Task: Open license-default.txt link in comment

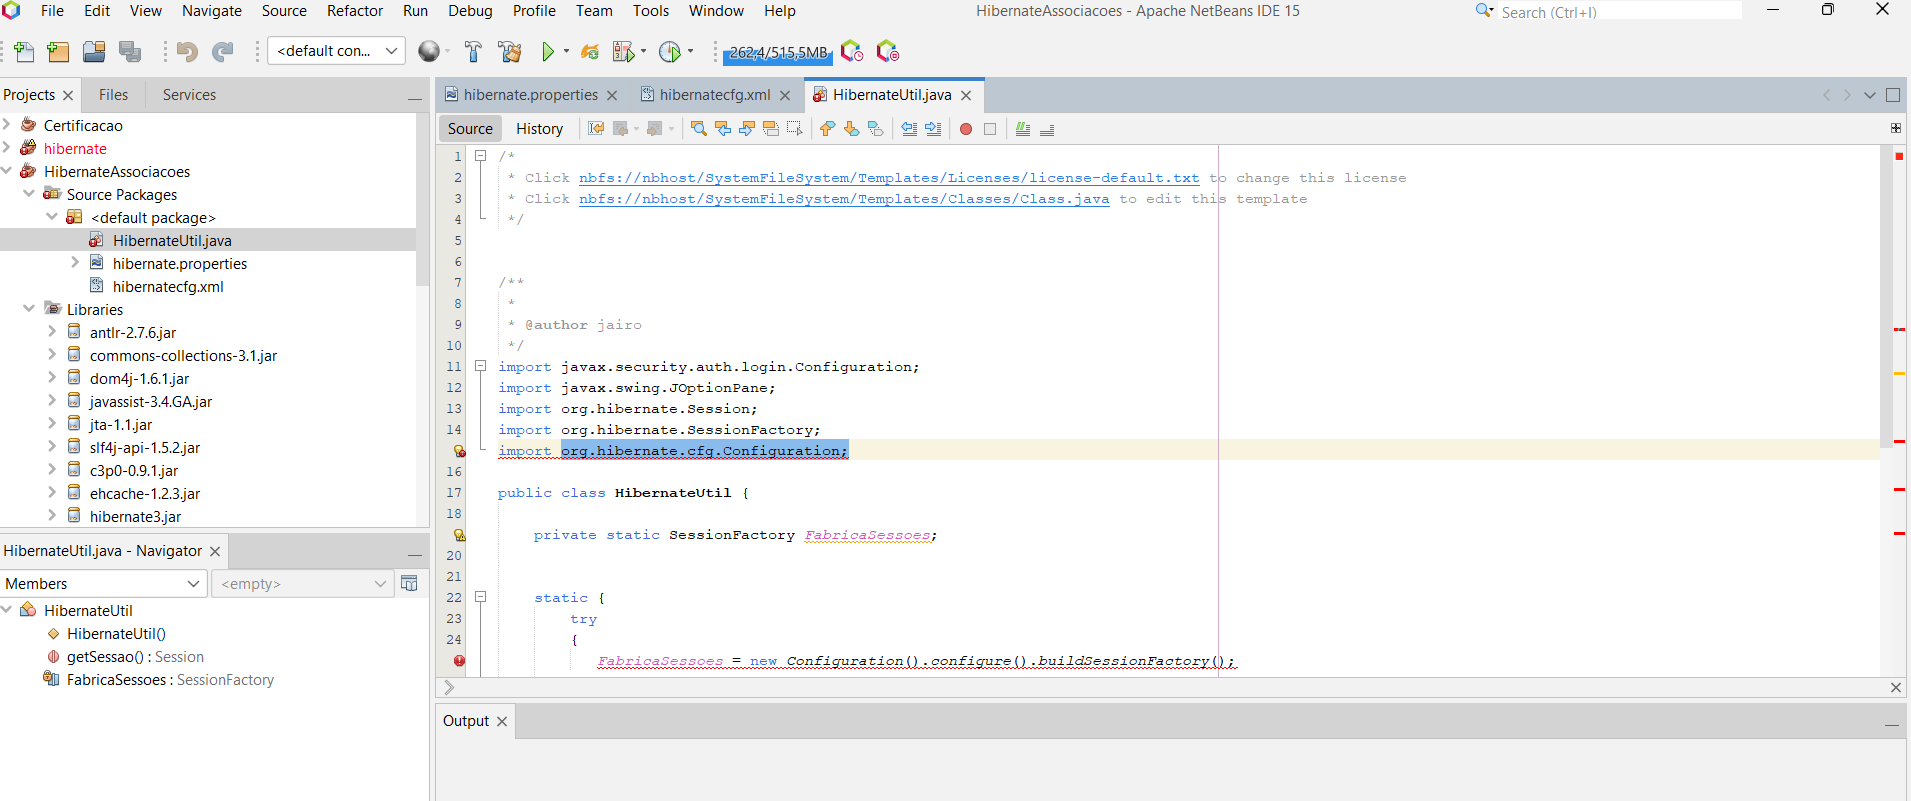Action: (x=889, y=178)
